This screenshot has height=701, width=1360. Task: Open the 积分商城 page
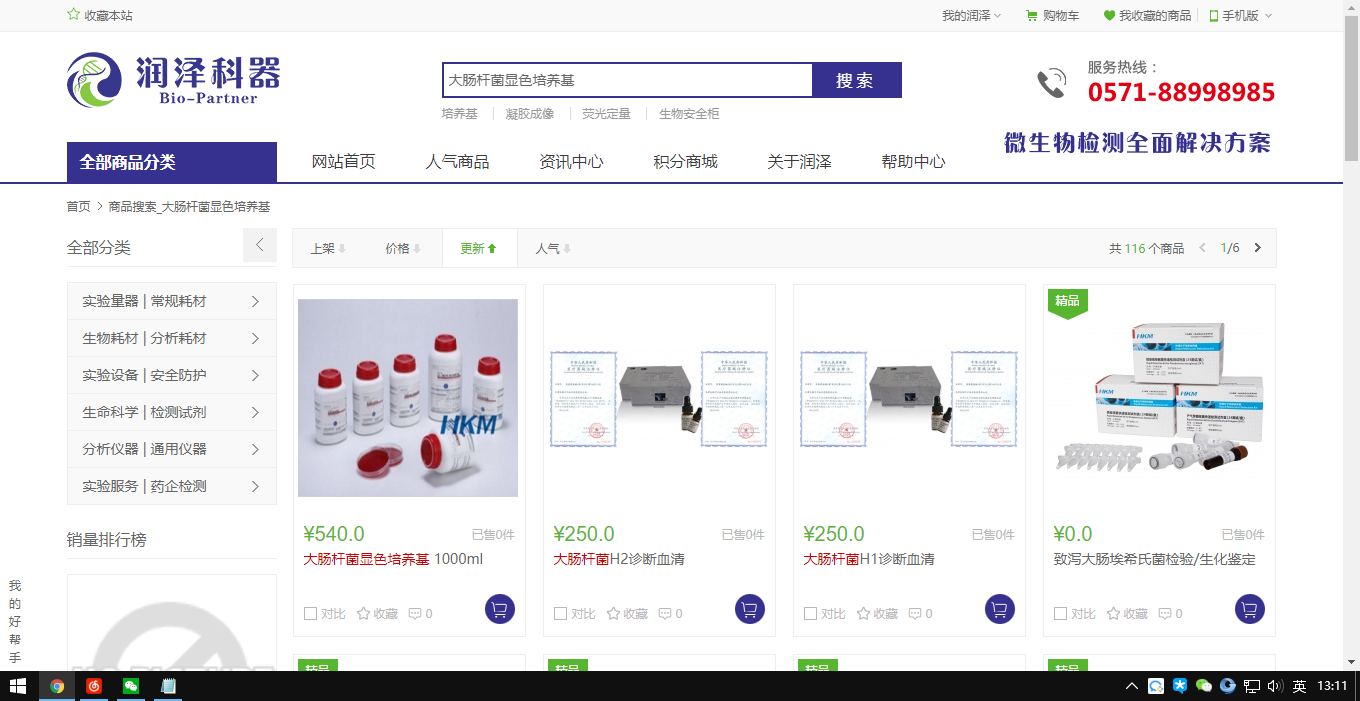point(686,162)
